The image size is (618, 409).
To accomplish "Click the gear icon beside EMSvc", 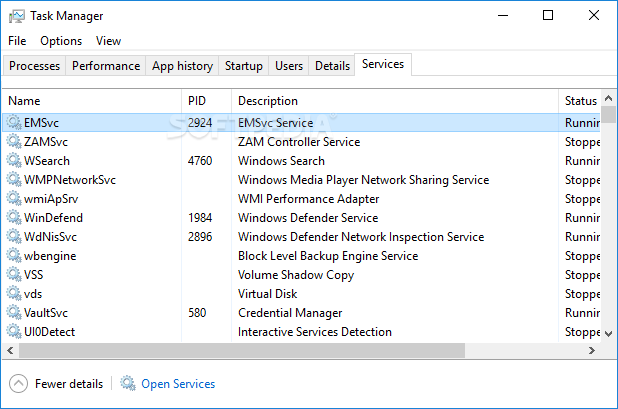I will tap(14, 123).
